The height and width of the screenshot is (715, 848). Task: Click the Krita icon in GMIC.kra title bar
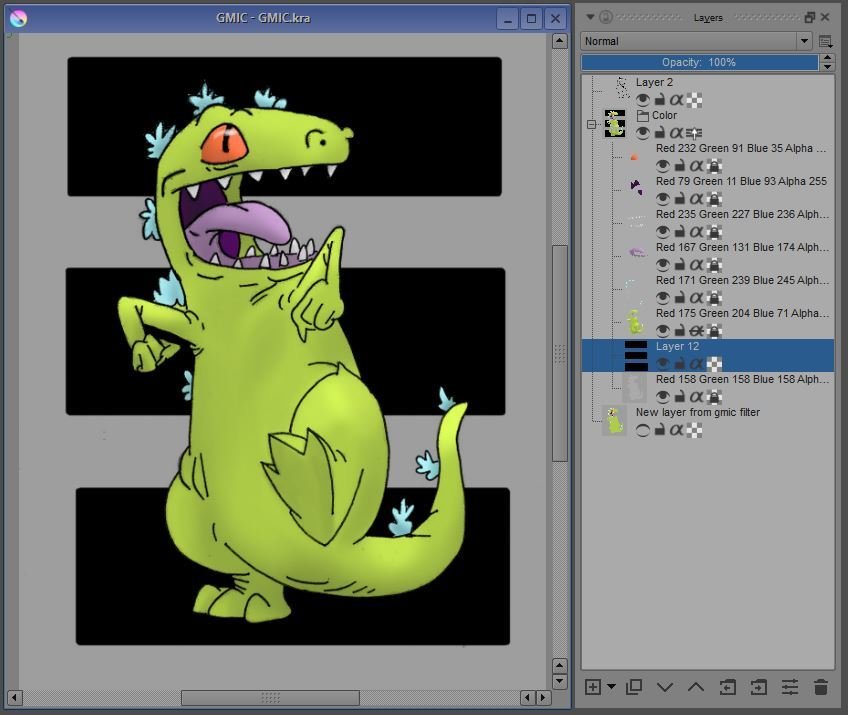pos(18,18)
